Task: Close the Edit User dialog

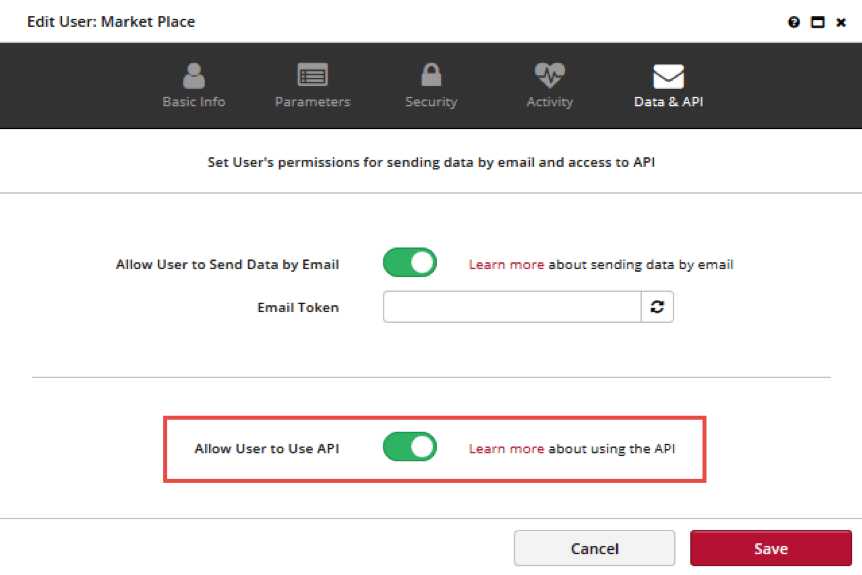Action: [x=841, y=22]
